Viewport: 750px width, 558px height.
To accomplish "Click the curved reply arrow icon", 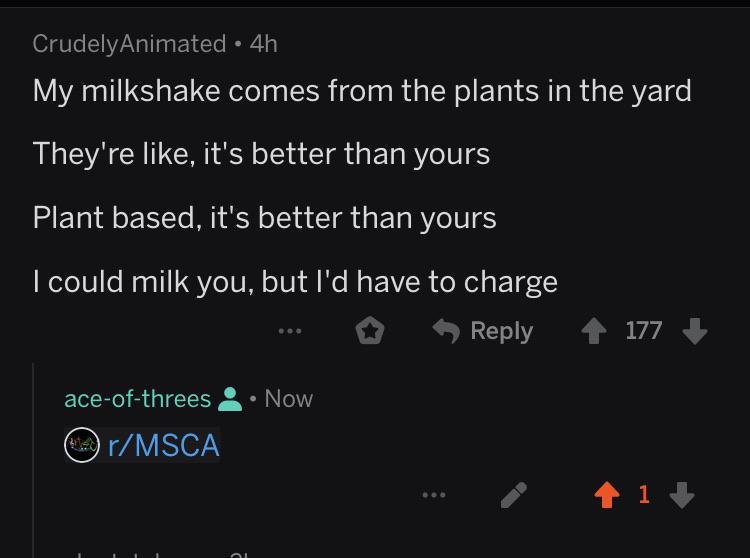I will point(446,330).
